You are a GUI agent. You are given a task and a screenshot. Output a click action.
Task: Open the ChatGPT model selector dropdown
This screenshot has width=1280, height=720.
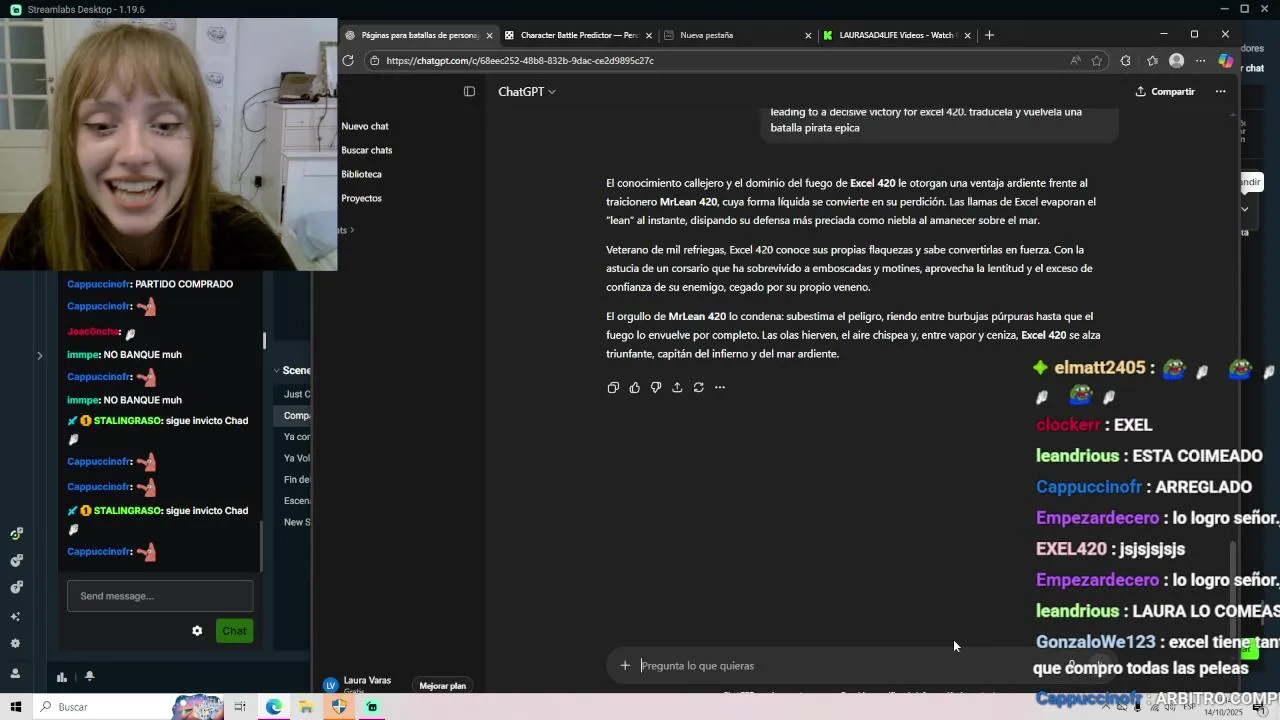527,91
